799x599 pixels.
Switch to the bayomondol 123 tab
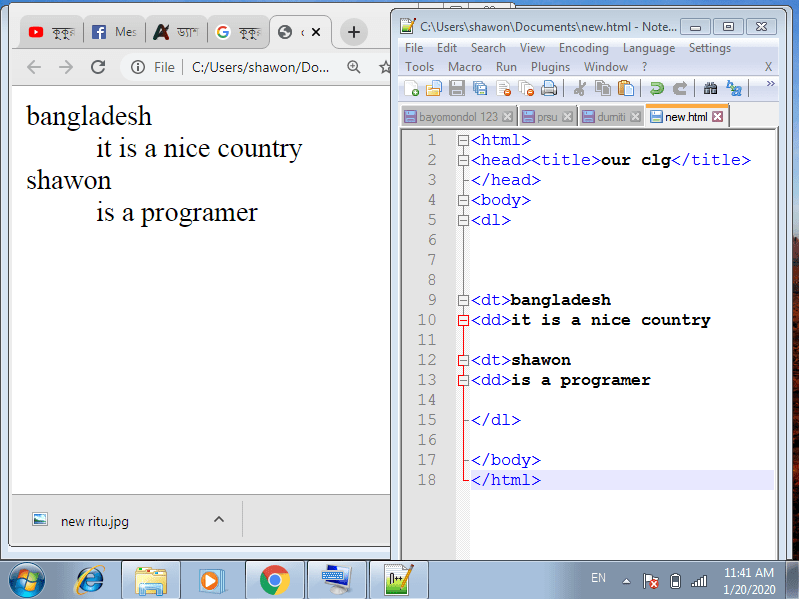click(458, 117)
